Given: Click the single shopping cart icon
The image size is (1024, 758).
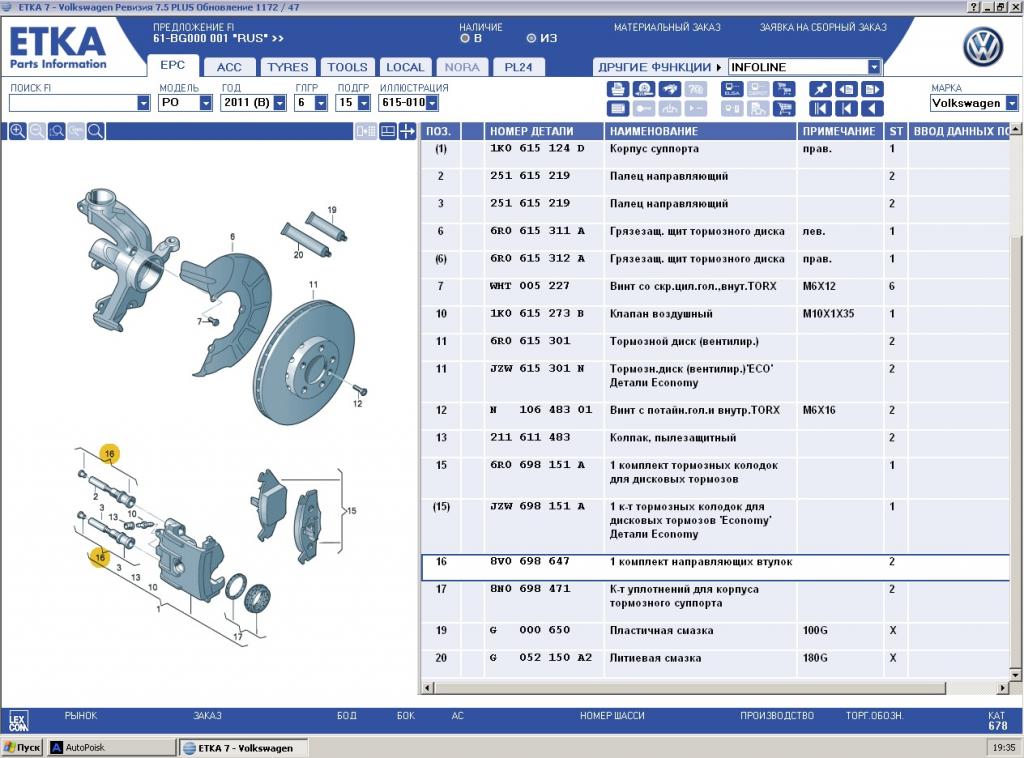Looking at the screenshot, I should pos(784,108).
